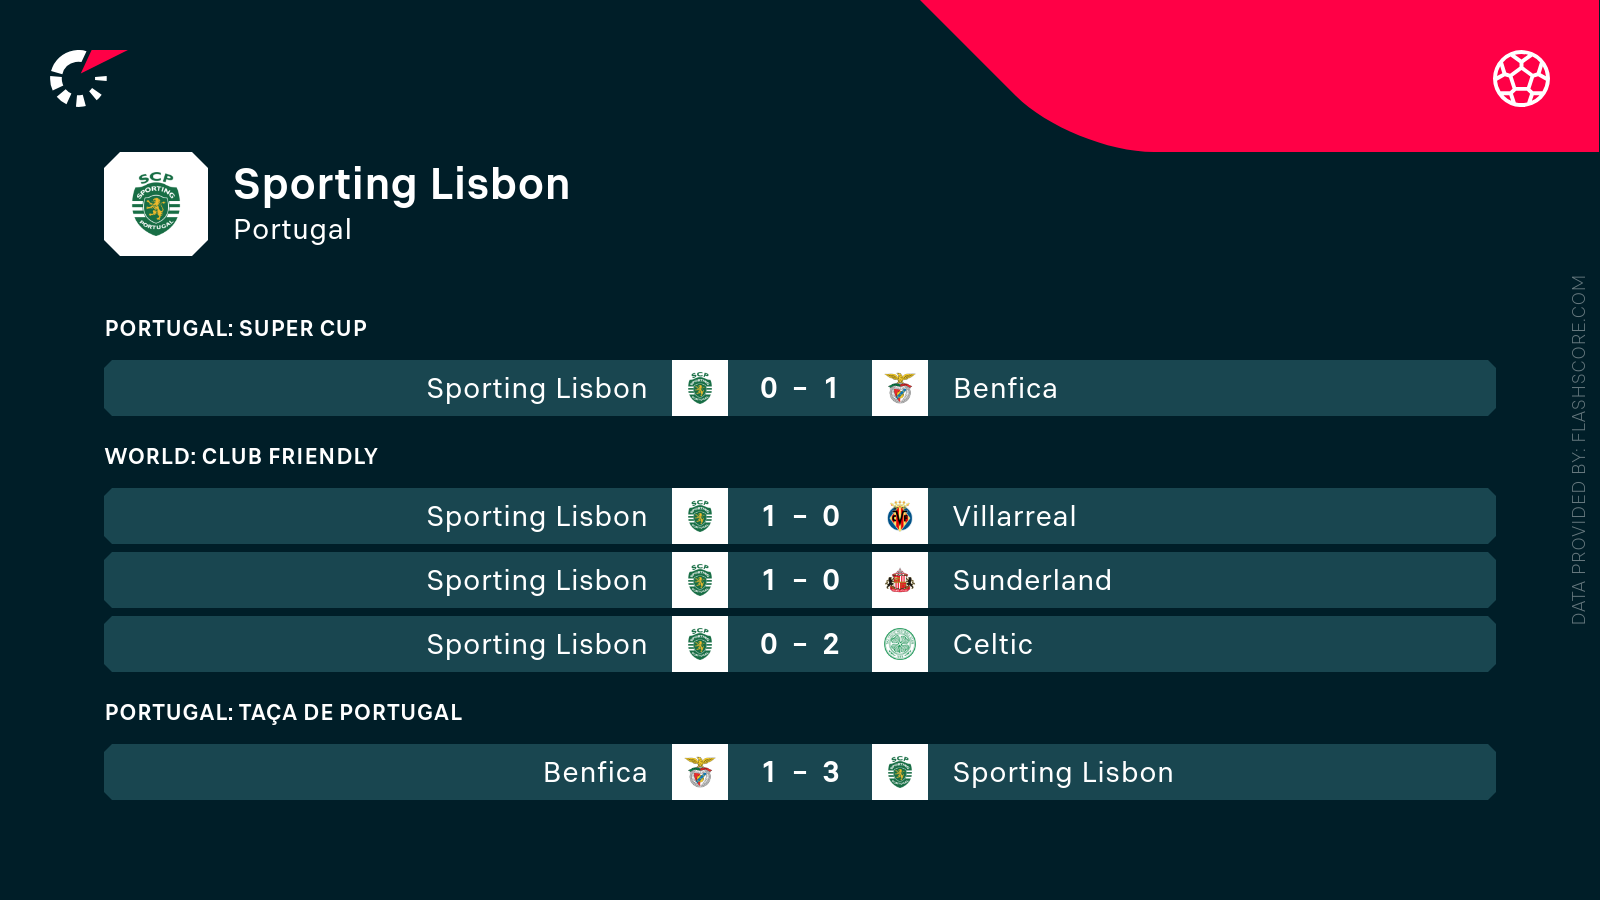1600x900 pixels.
Task: Click the Flashscore logo in top-left corner
Action: pyautogui.click(x=86, y=78)
